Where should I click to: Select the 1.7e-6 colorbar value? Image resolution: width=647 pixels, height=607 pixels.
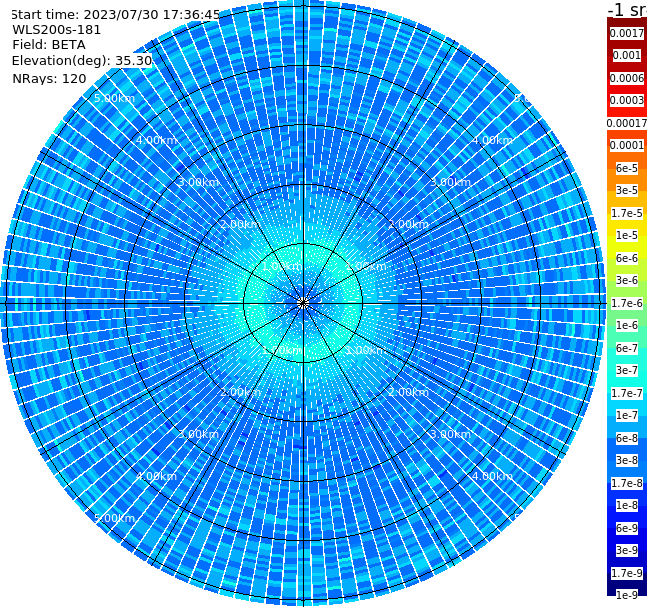coord(627,303)
